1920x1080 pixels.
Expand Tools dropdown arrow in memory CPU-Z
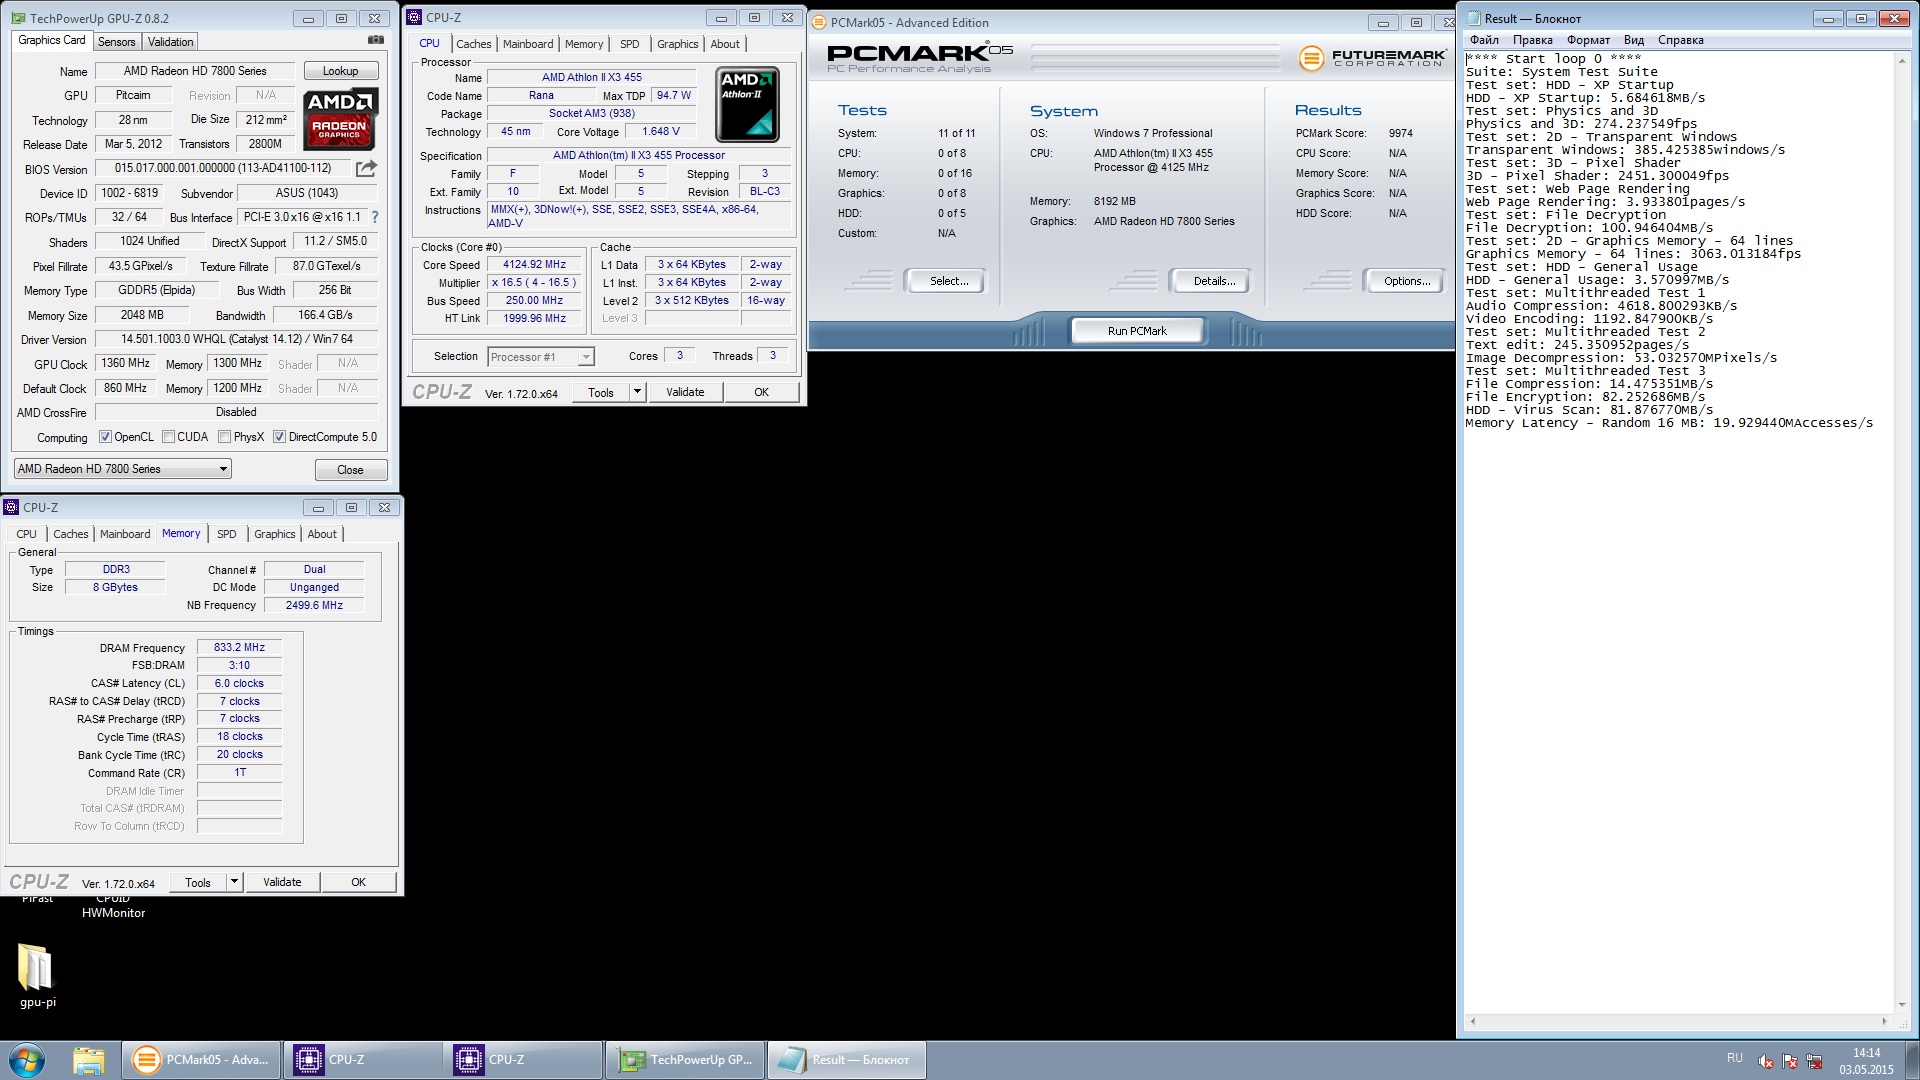pos(234,882)
